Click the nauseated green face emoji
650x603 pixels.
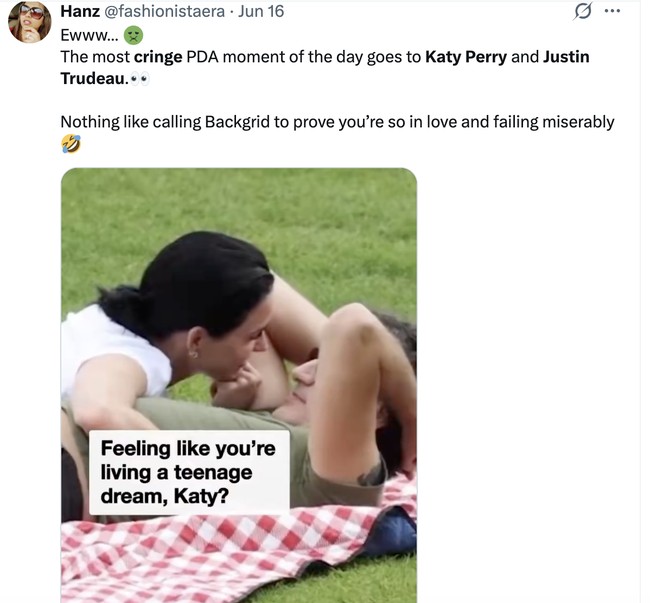tap(133, 35)
